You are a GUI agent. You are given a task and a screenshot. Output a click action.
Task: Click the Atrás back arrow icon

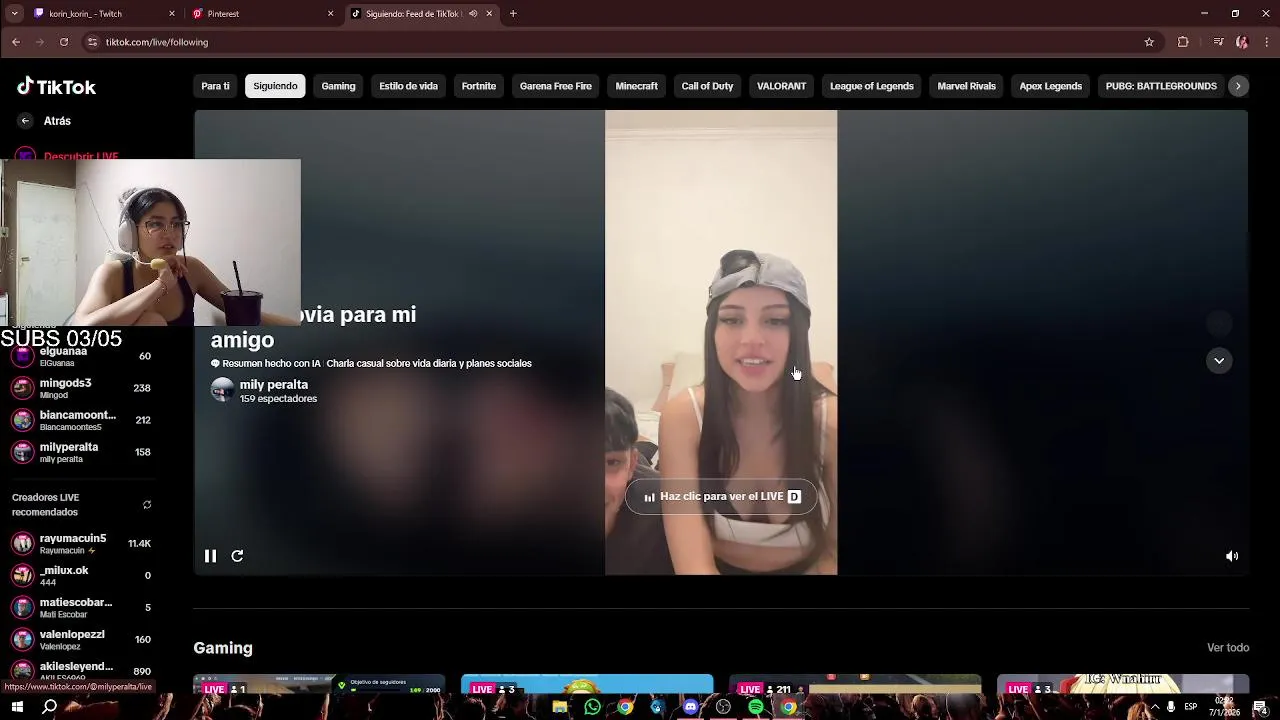(x=25, y=121)
